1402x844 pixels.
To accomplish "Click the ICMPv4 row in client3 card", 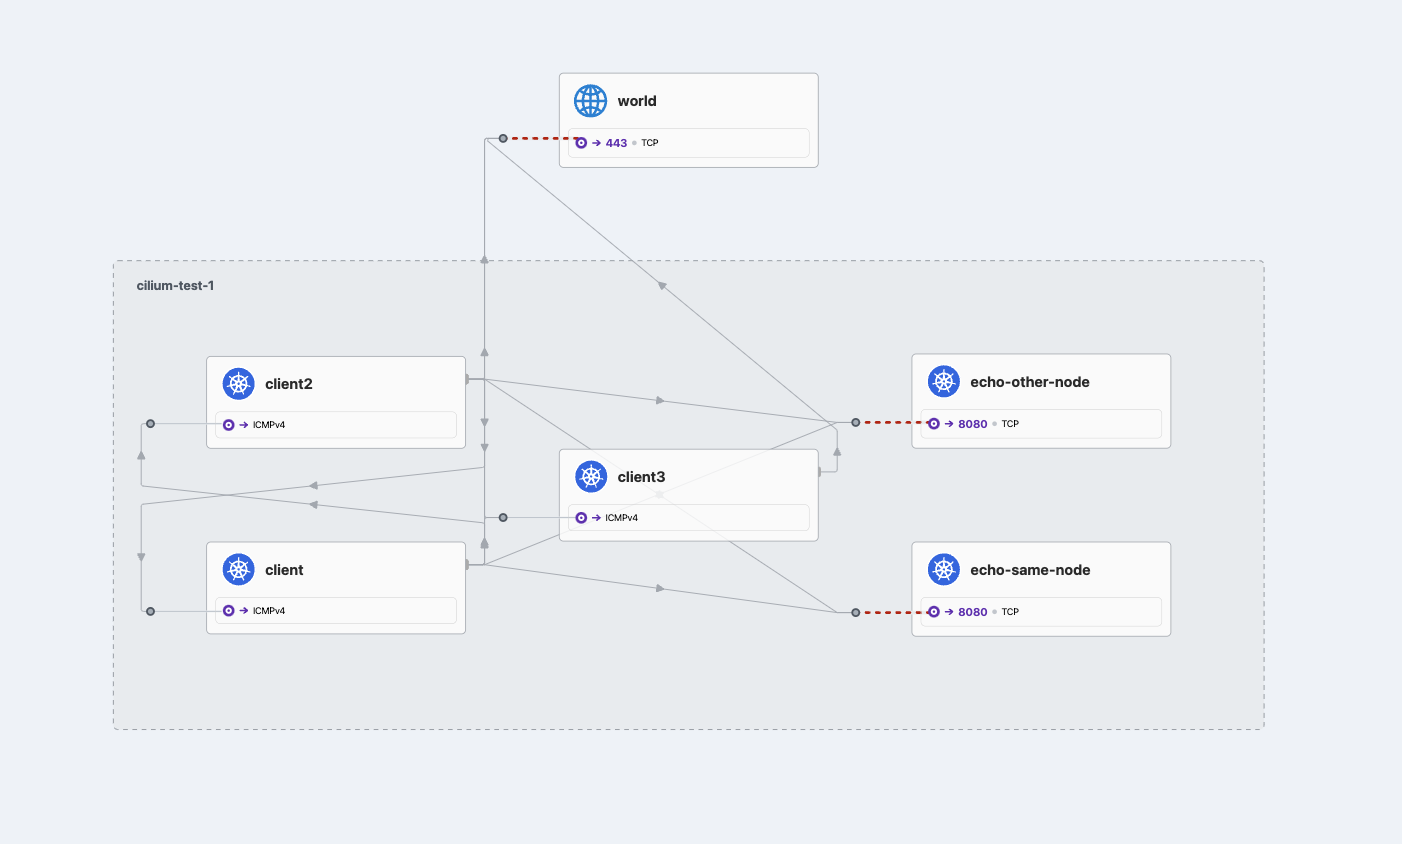I will [x=688, y=518].
